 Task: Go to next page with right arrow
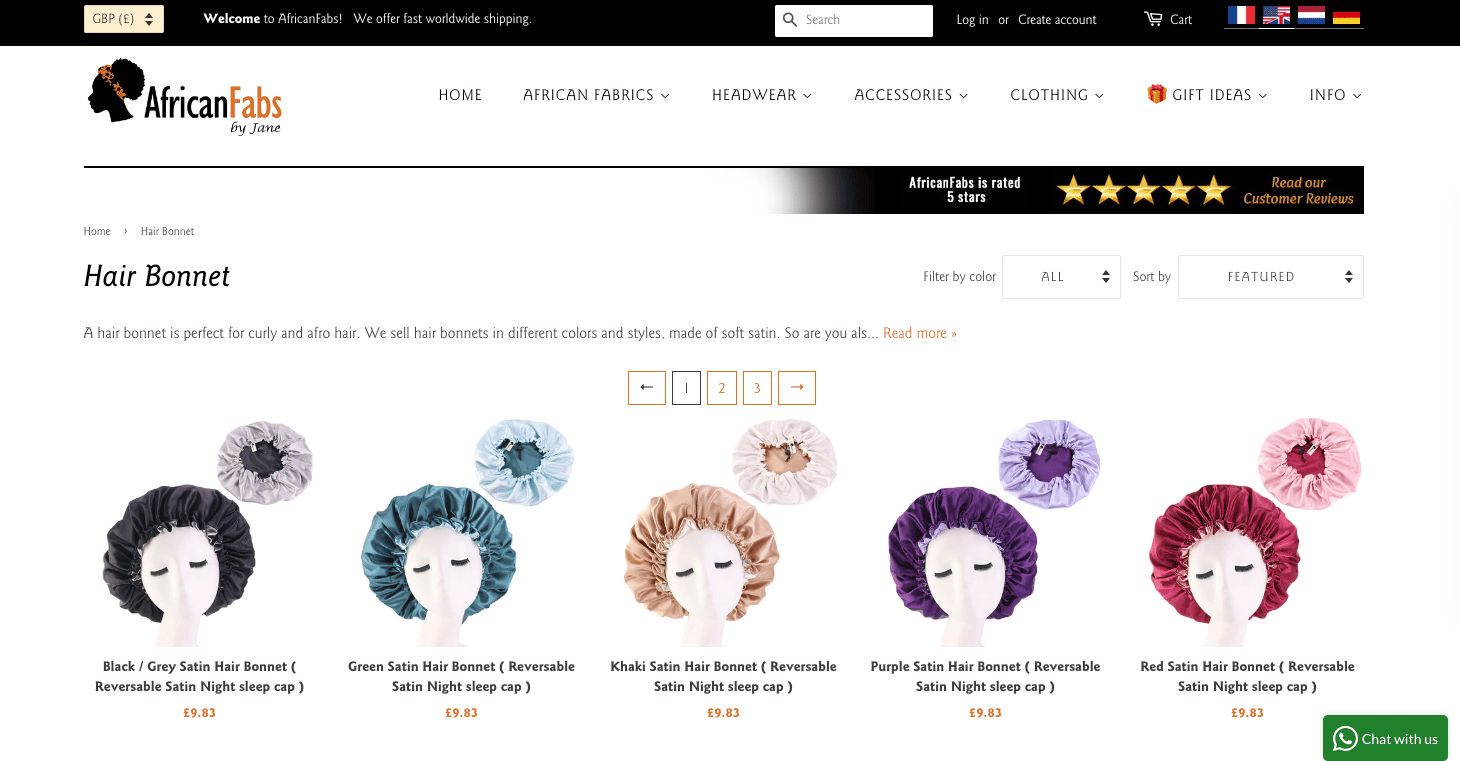pyautogui.click(x=797, y=388)
